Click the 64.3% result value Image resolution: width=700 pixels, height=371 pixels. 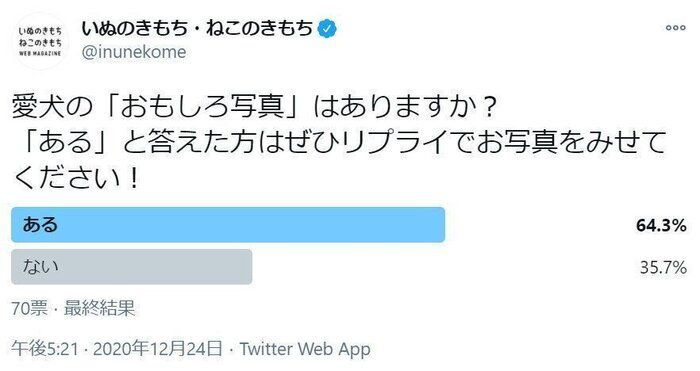pyautogui.click(x=662, y=225)
